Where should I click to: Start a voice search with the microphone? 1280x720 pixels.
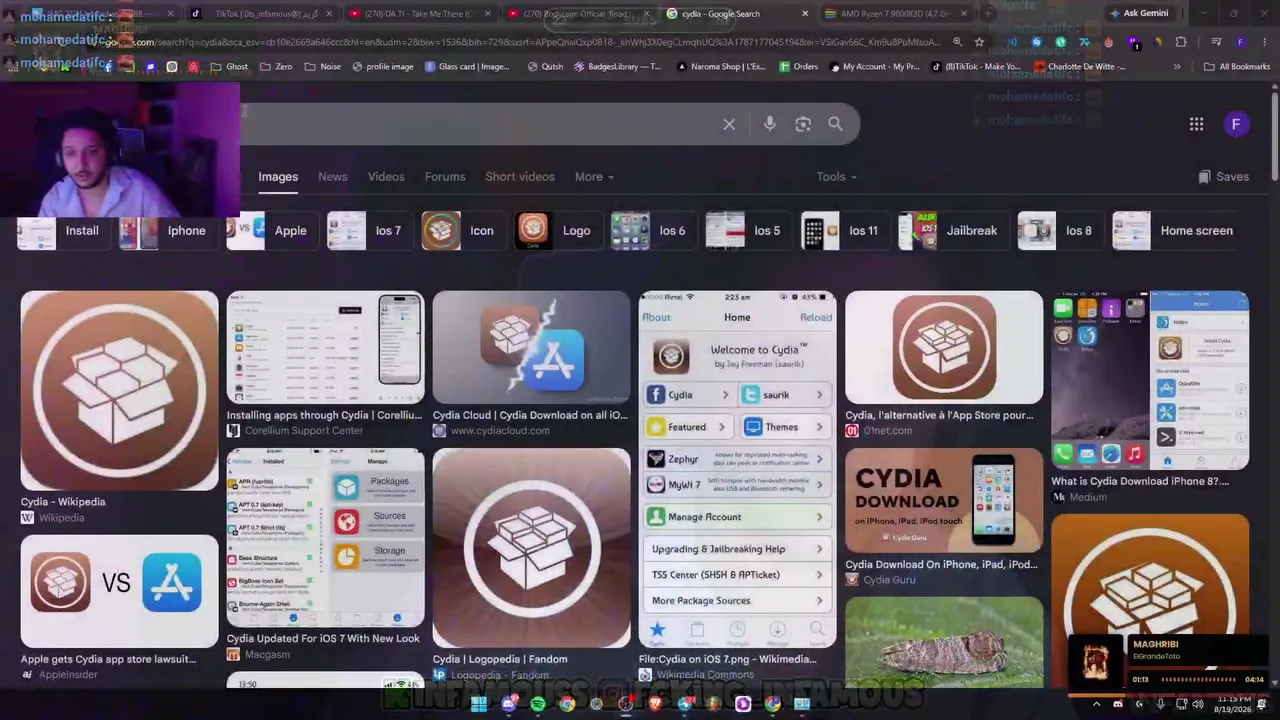click(x=770, y=124)
